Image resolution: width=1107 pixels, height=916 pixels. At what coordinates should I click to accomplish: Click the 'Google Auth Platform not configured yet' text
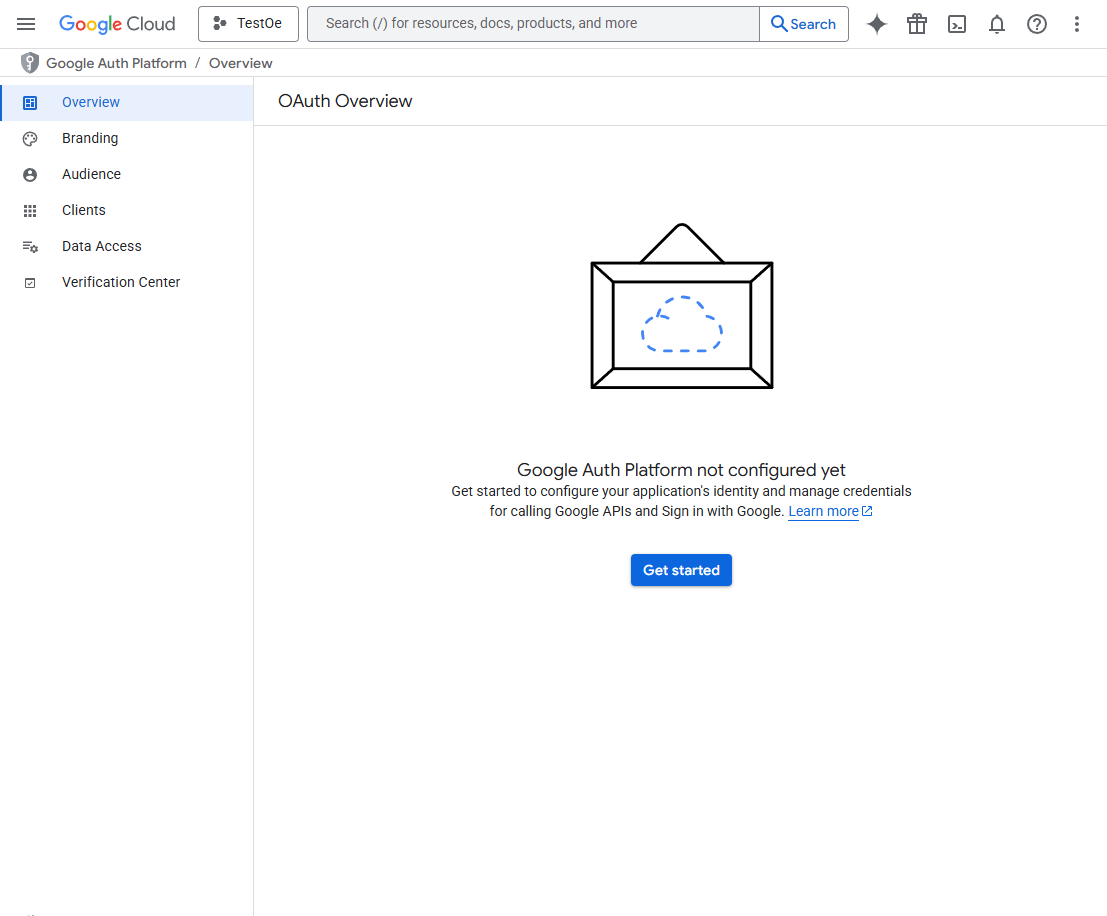(681, 470)
